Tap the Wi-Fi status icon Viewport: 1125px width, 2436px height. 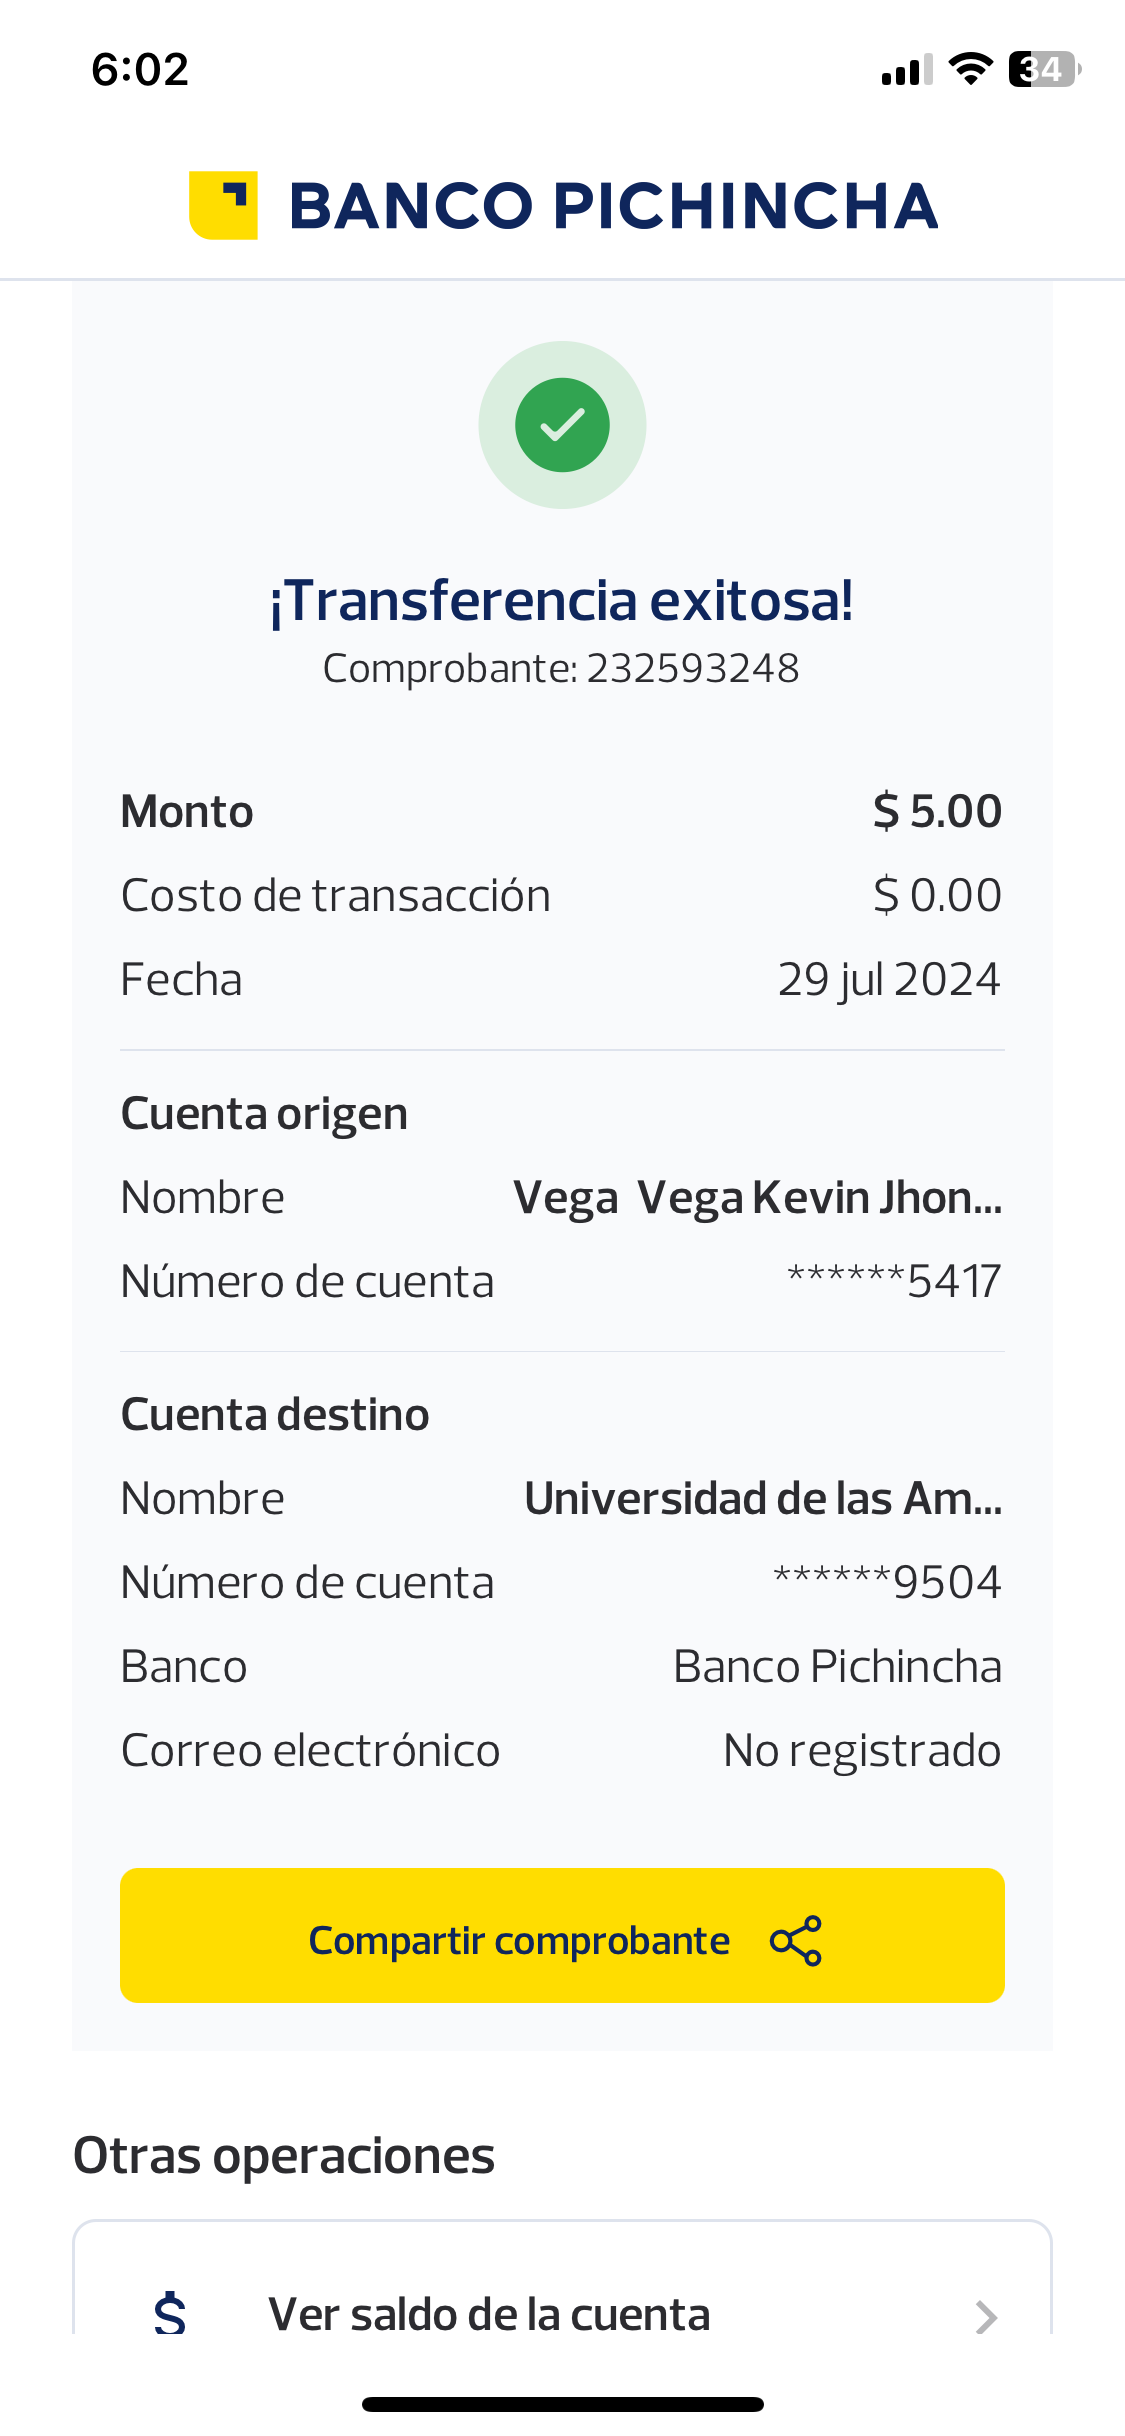pos(970,69)
